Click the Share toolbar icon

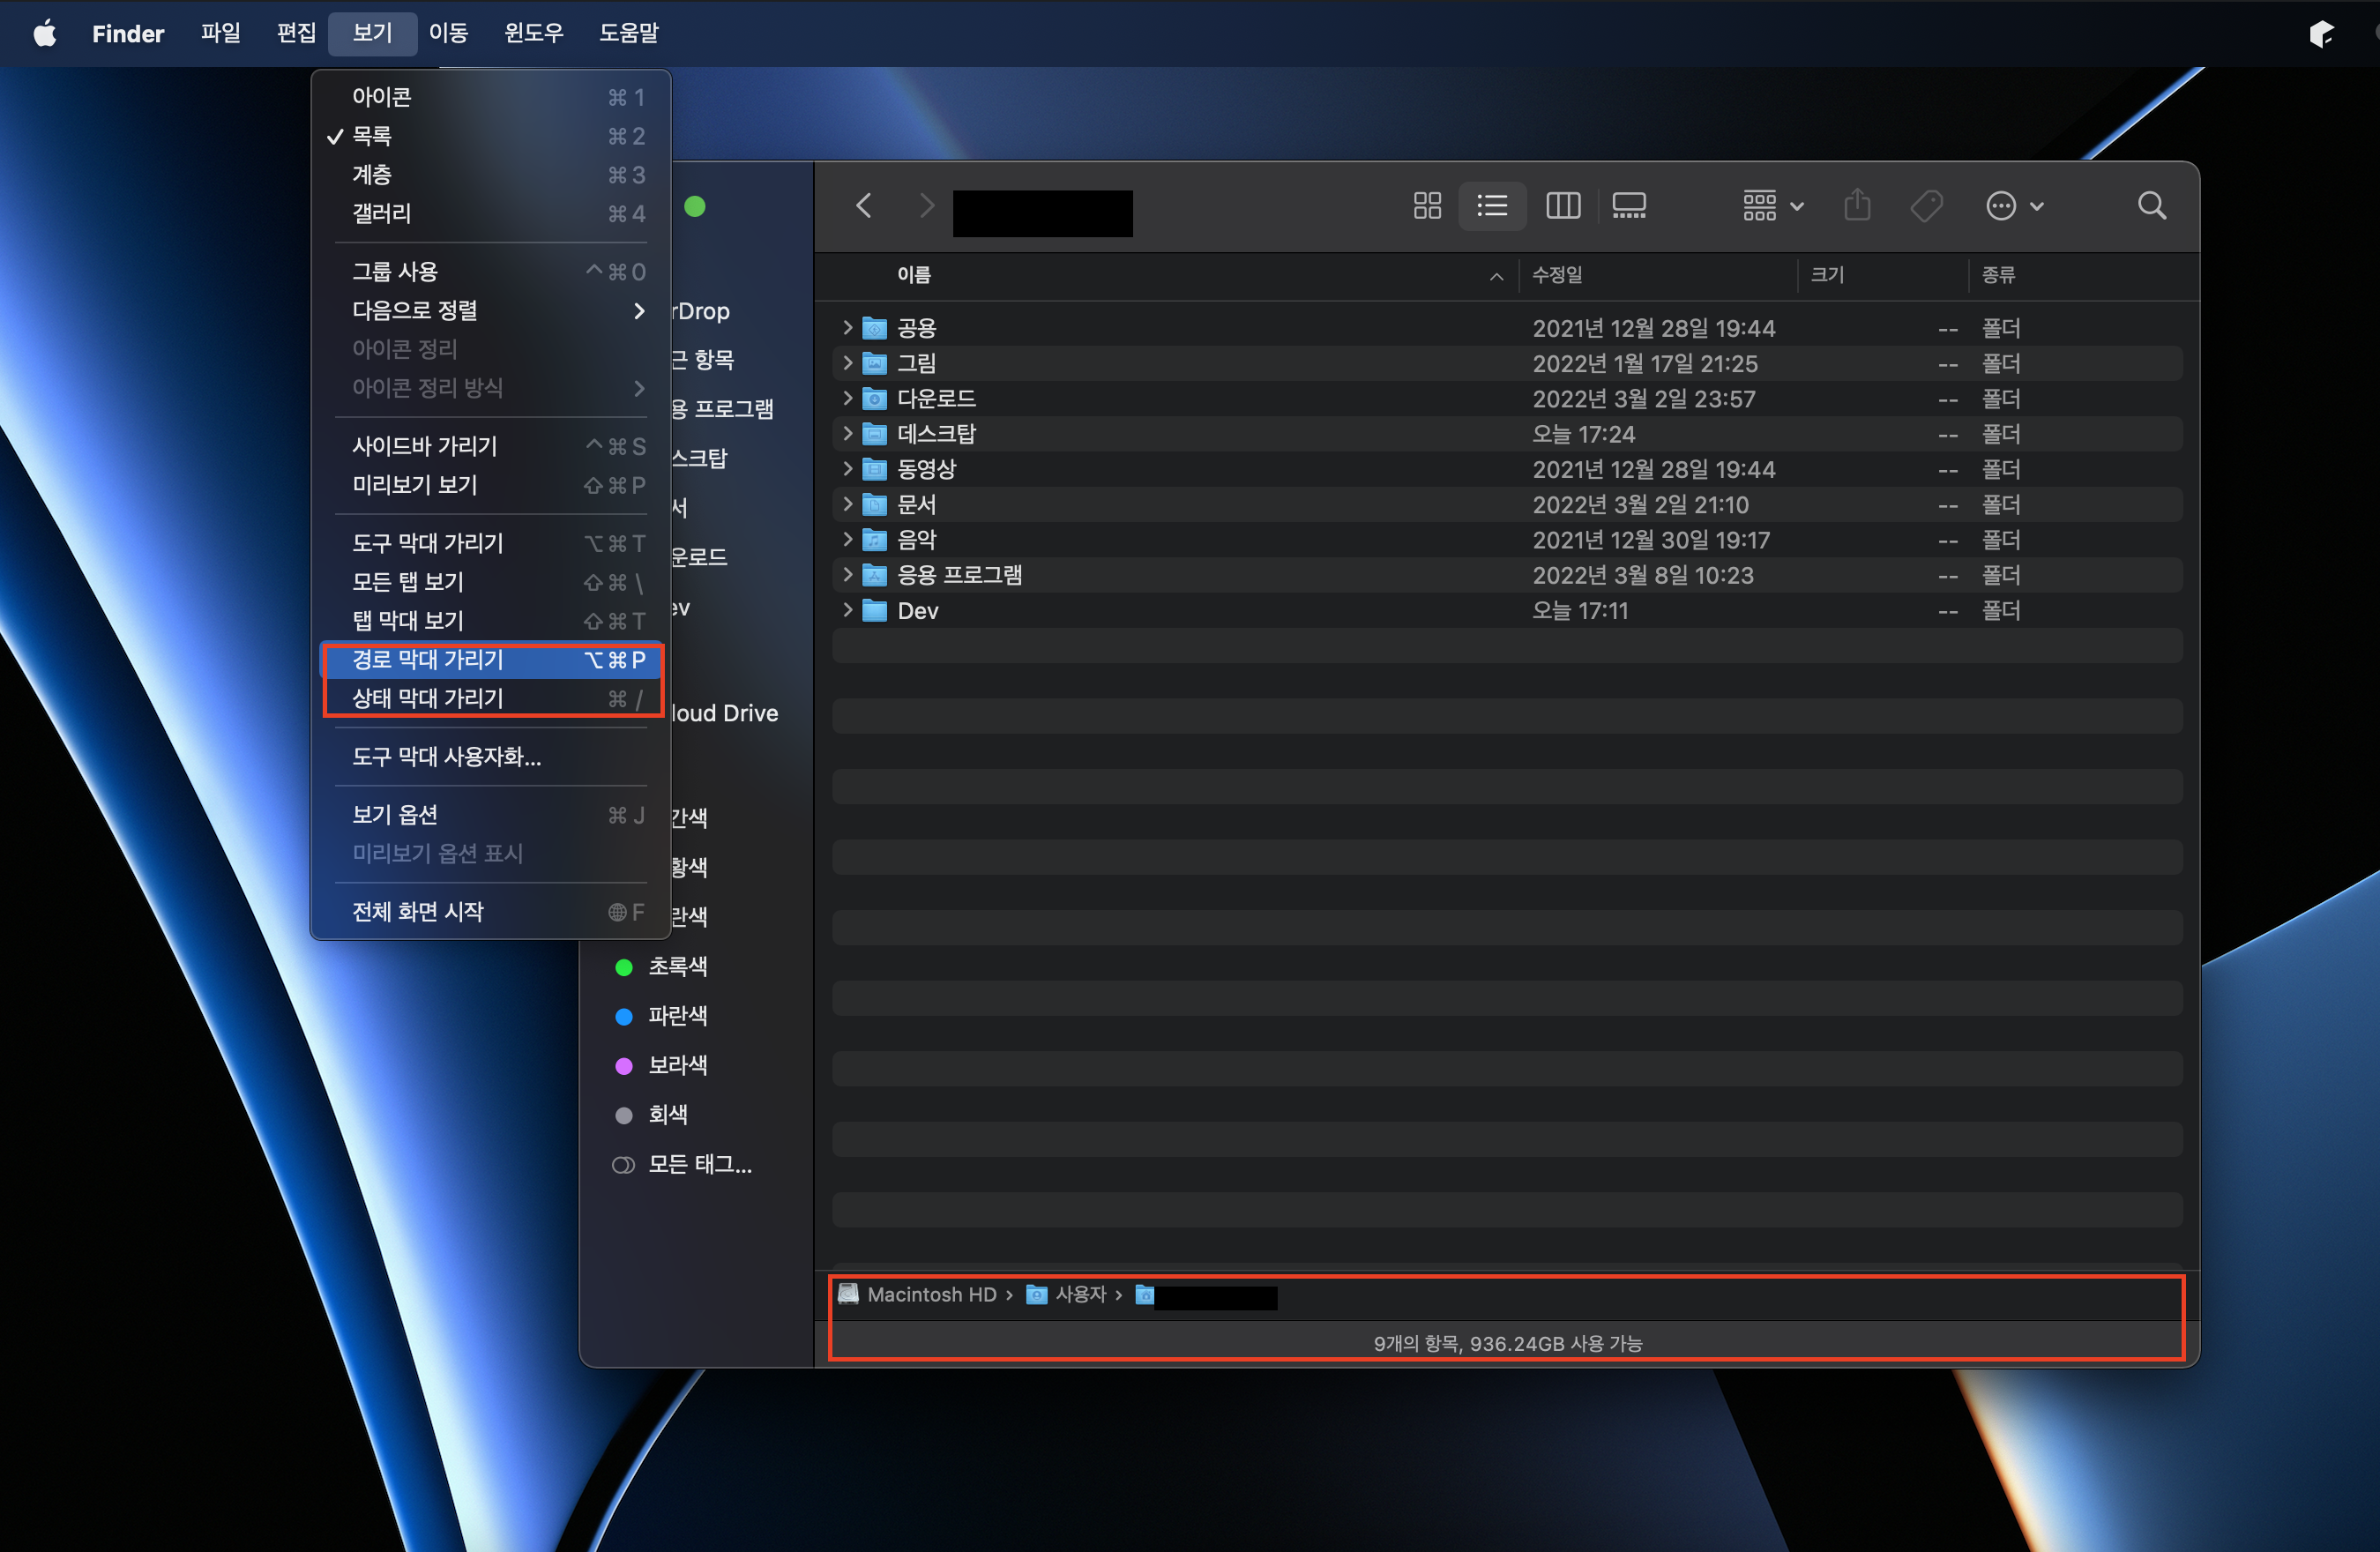click(1857, 206)
